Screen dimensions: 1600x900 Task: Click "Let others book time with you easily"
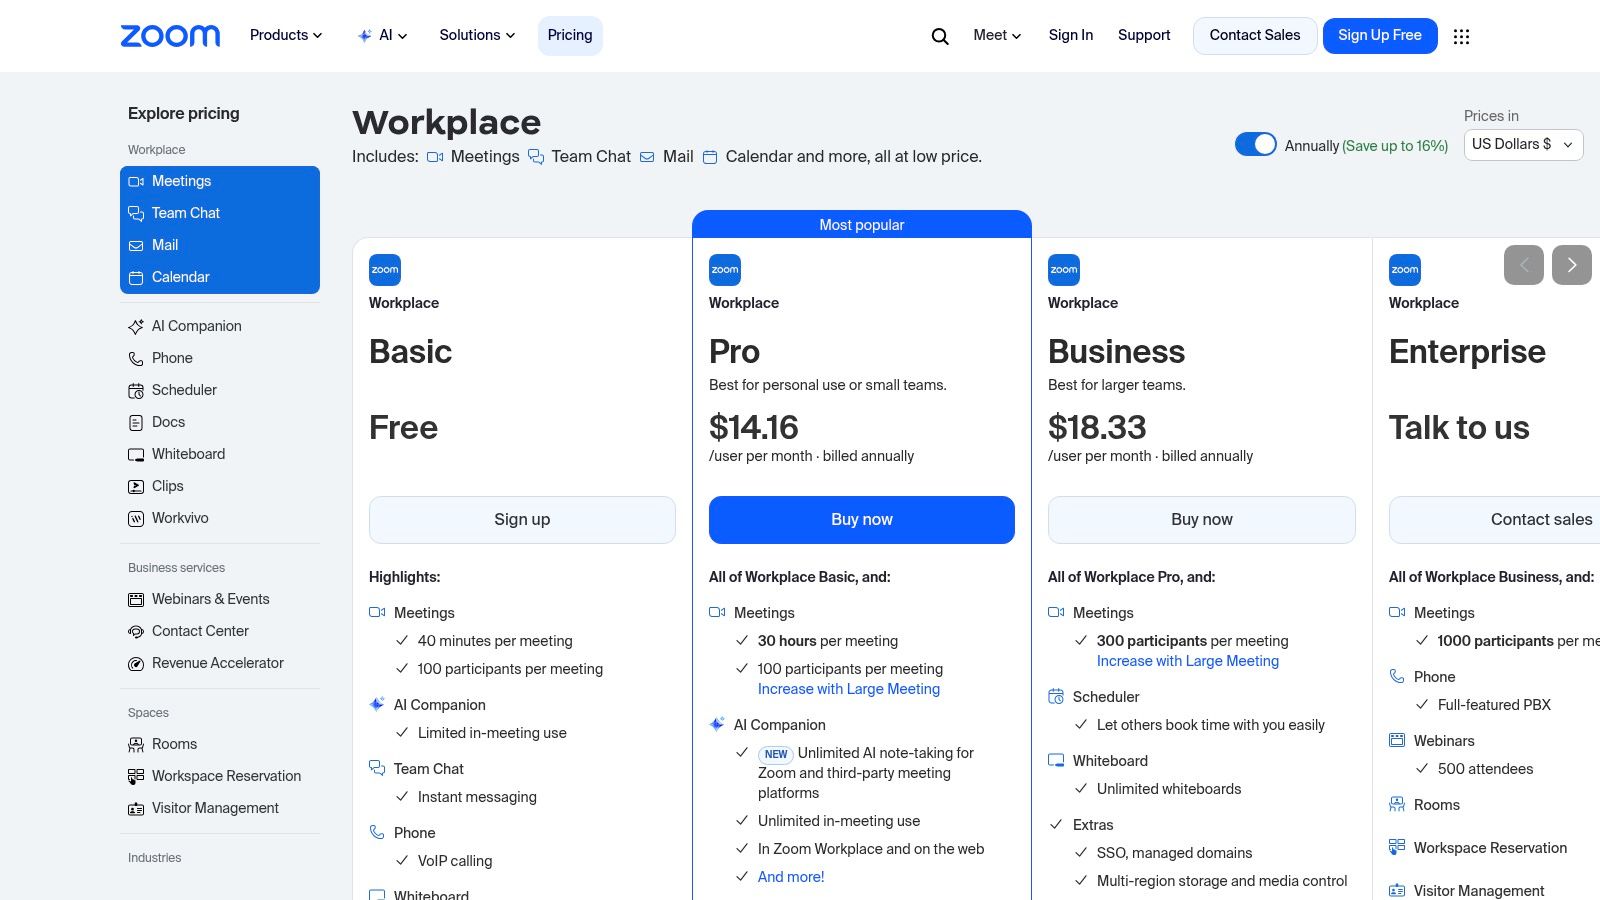point(1211,725)
